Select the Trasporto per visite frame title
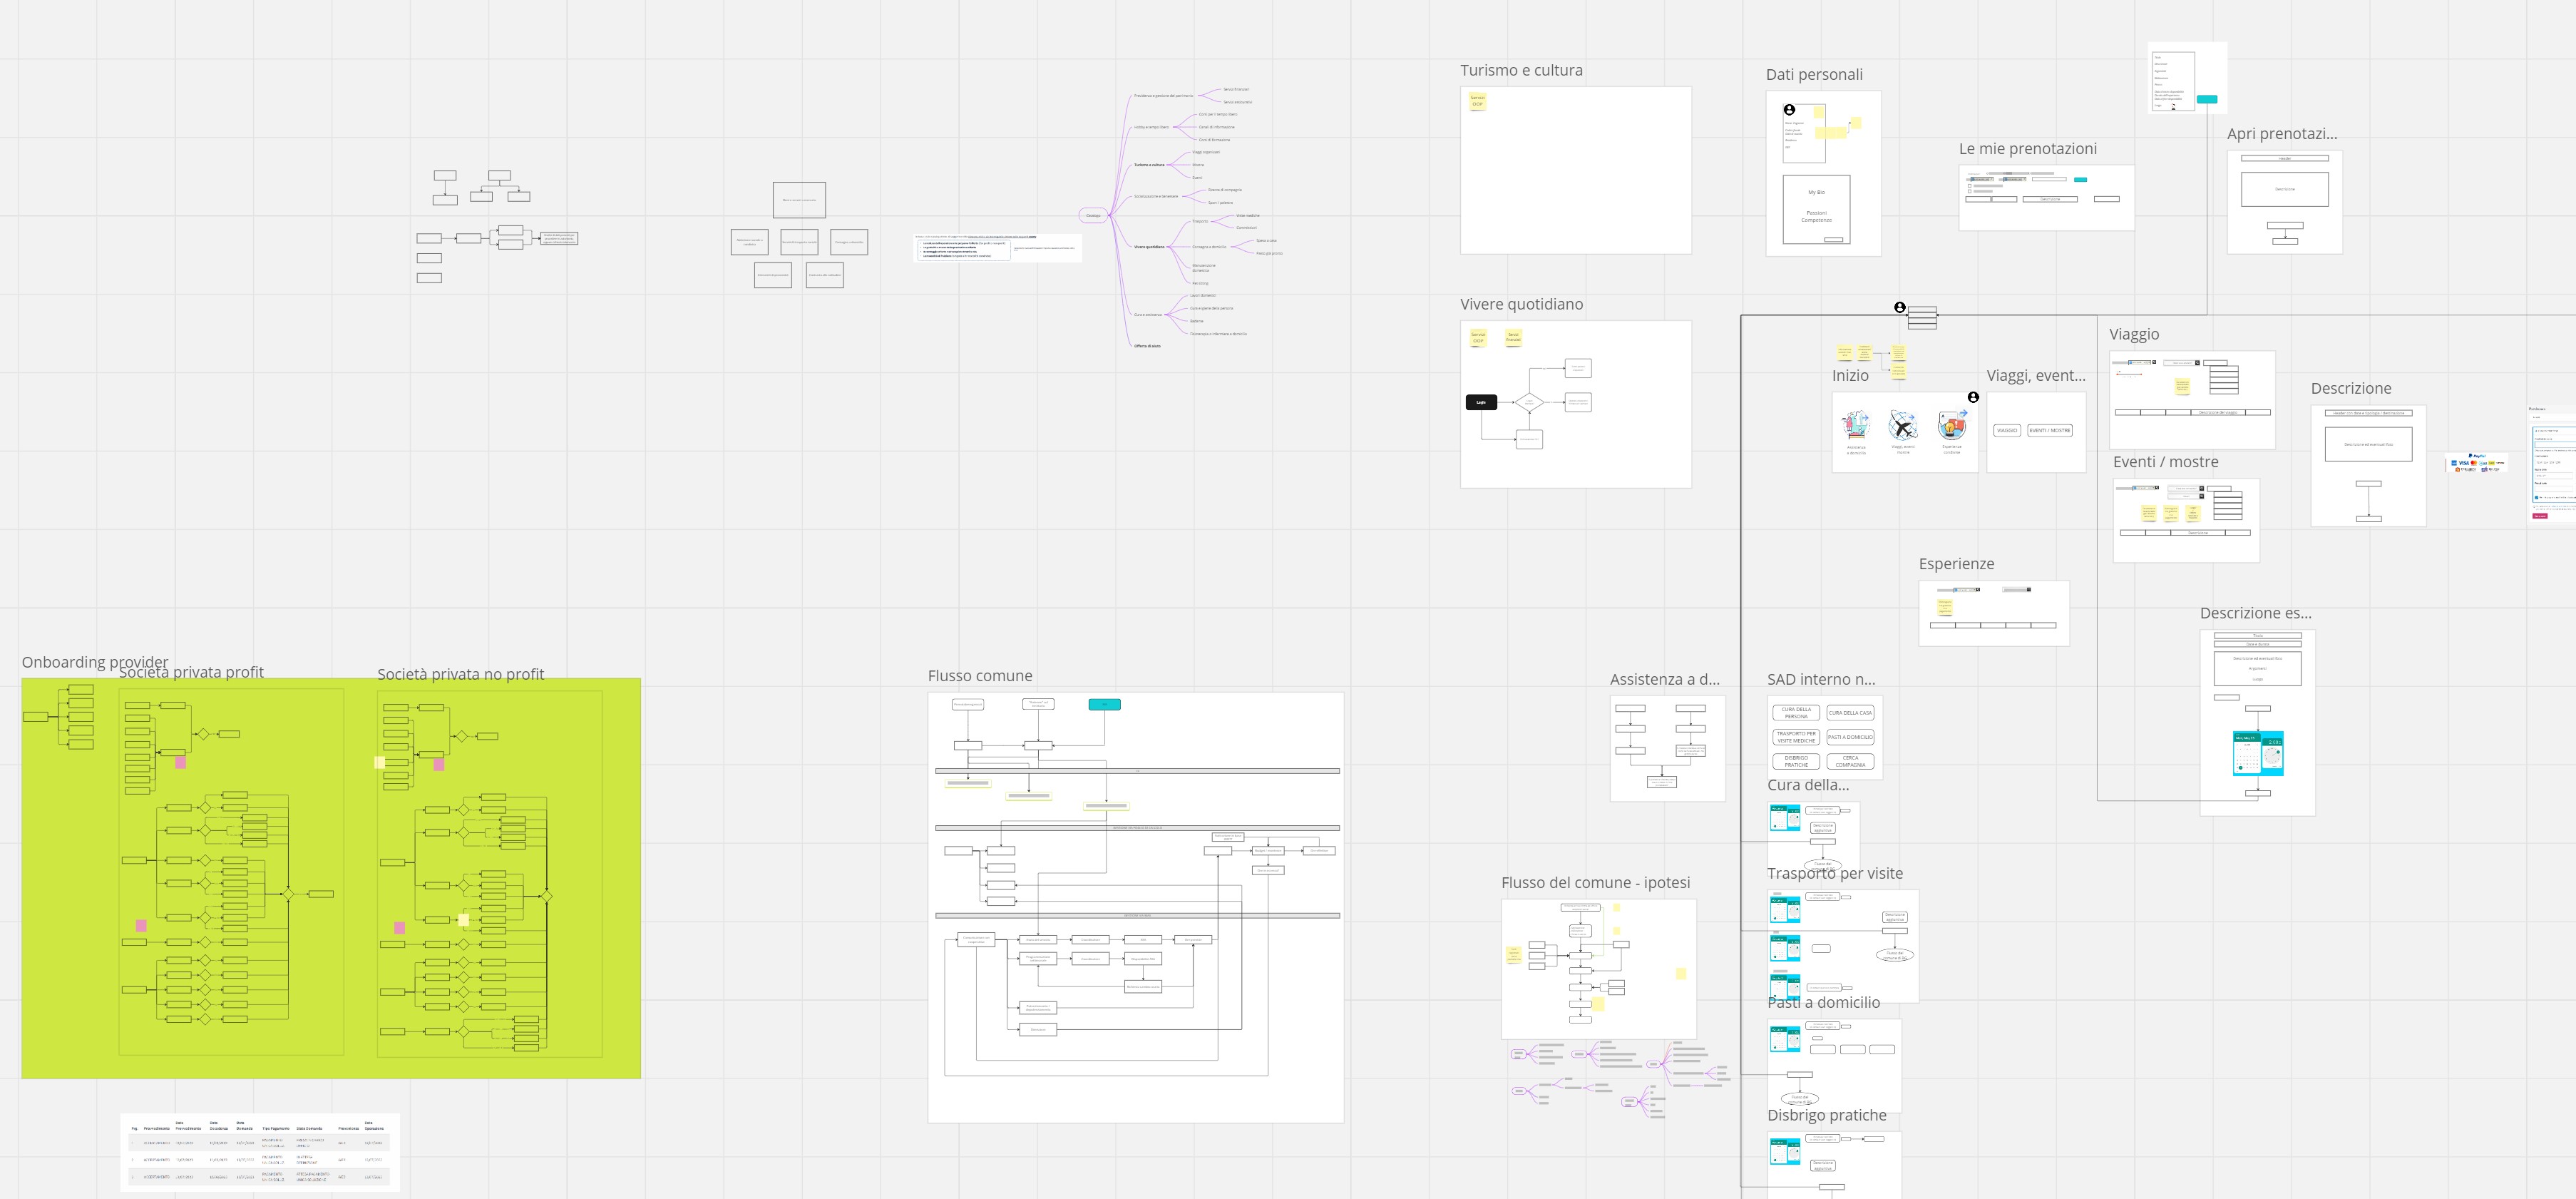The height and width of the screenshot is (1199, 2576). (1834, 873)
